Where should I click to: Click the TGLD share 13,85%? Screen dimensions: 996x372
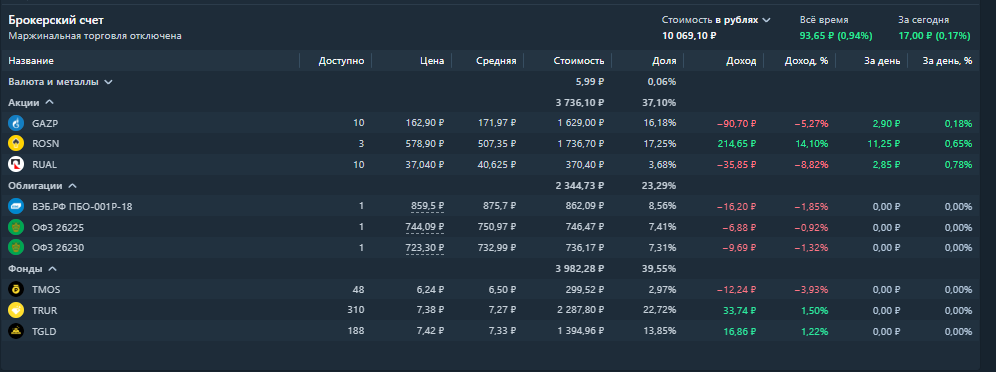tap(659, 331)
